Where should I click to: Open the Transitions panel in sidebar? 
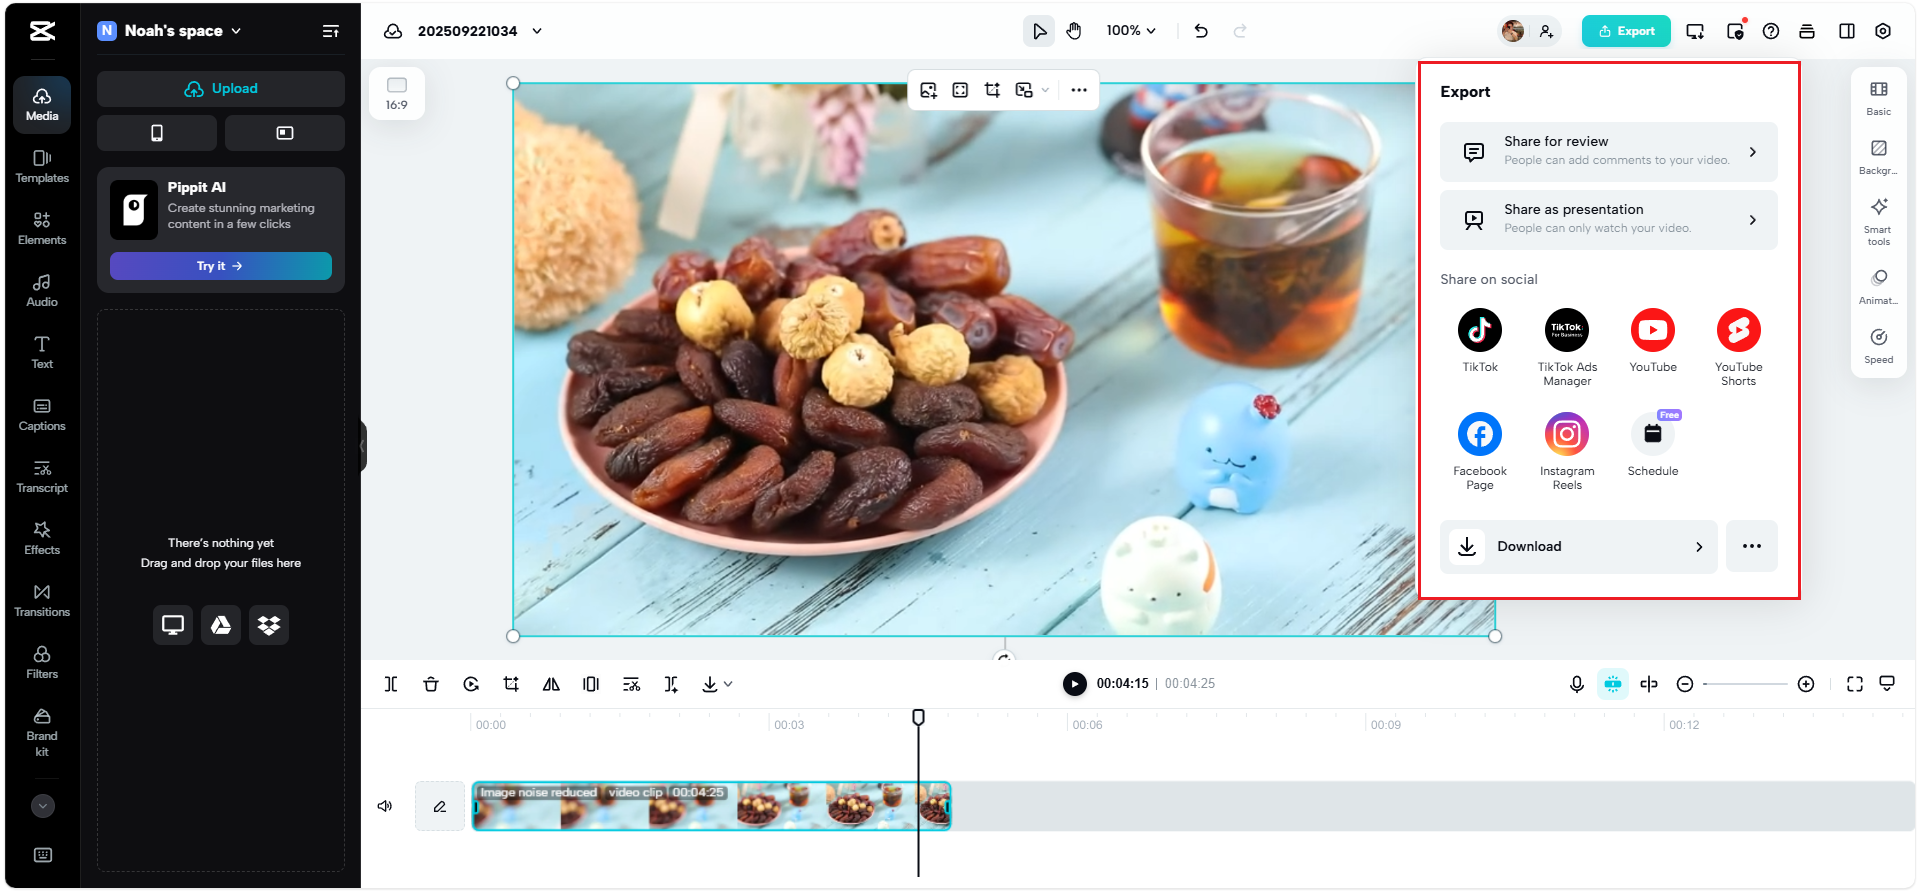click(x=42, y=600)
